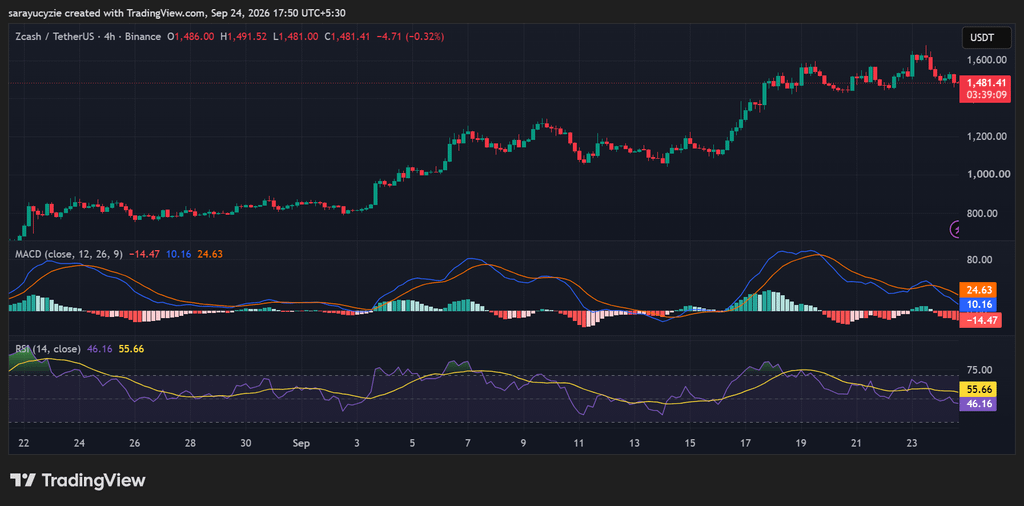Image resolution: width=1024 pixels, height=506 pixels.
Task: Click the TradingView wordmark text
Action: click(93, 481)
